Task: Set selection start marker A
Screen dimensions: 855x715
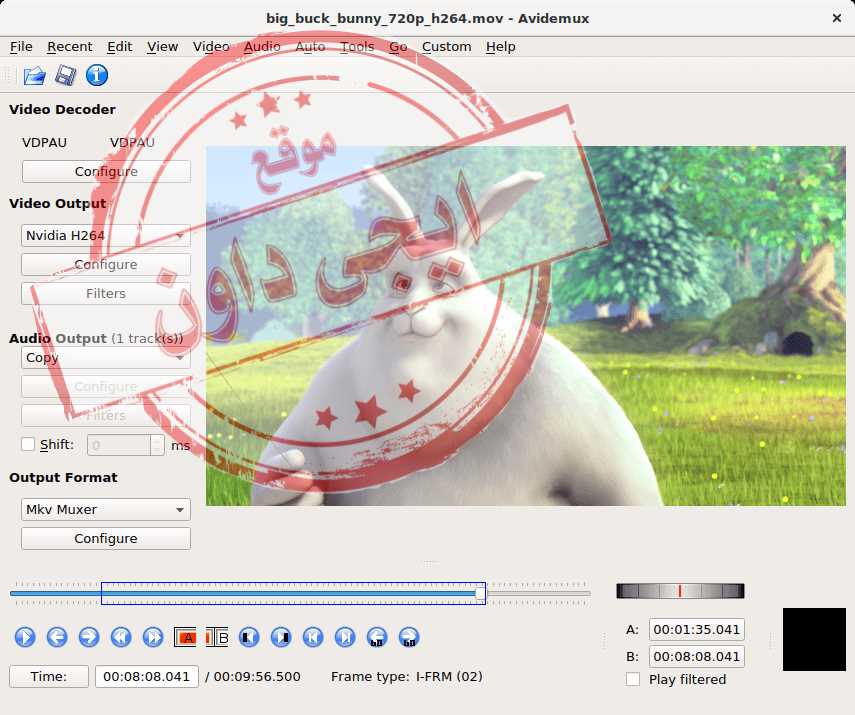Action: (185, 637)
